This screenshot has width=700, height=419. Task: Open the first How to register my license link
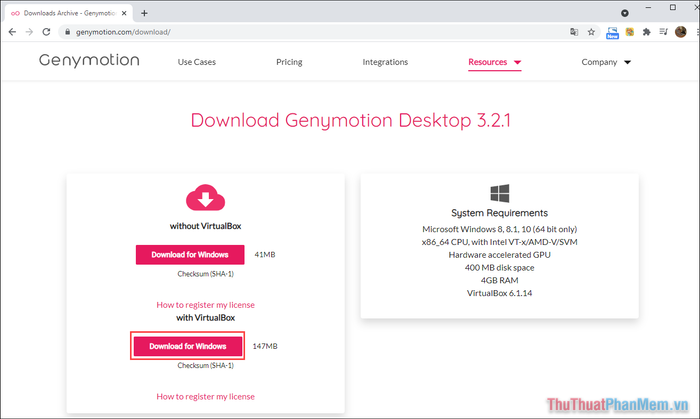pos(205,305)
